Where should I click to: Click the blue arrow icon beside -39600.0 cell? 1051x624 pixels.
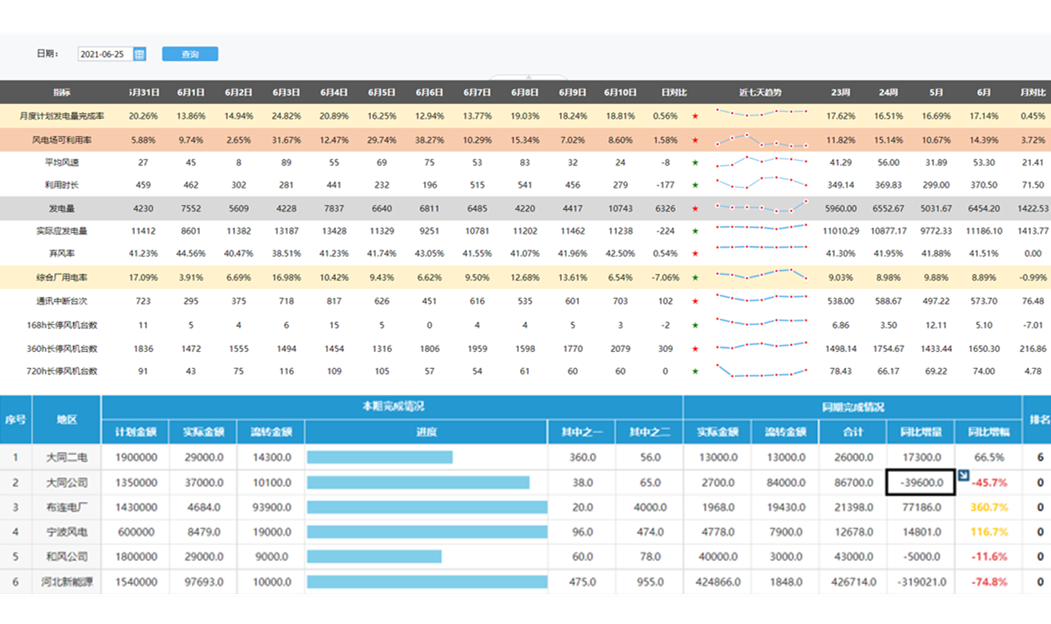964,475
